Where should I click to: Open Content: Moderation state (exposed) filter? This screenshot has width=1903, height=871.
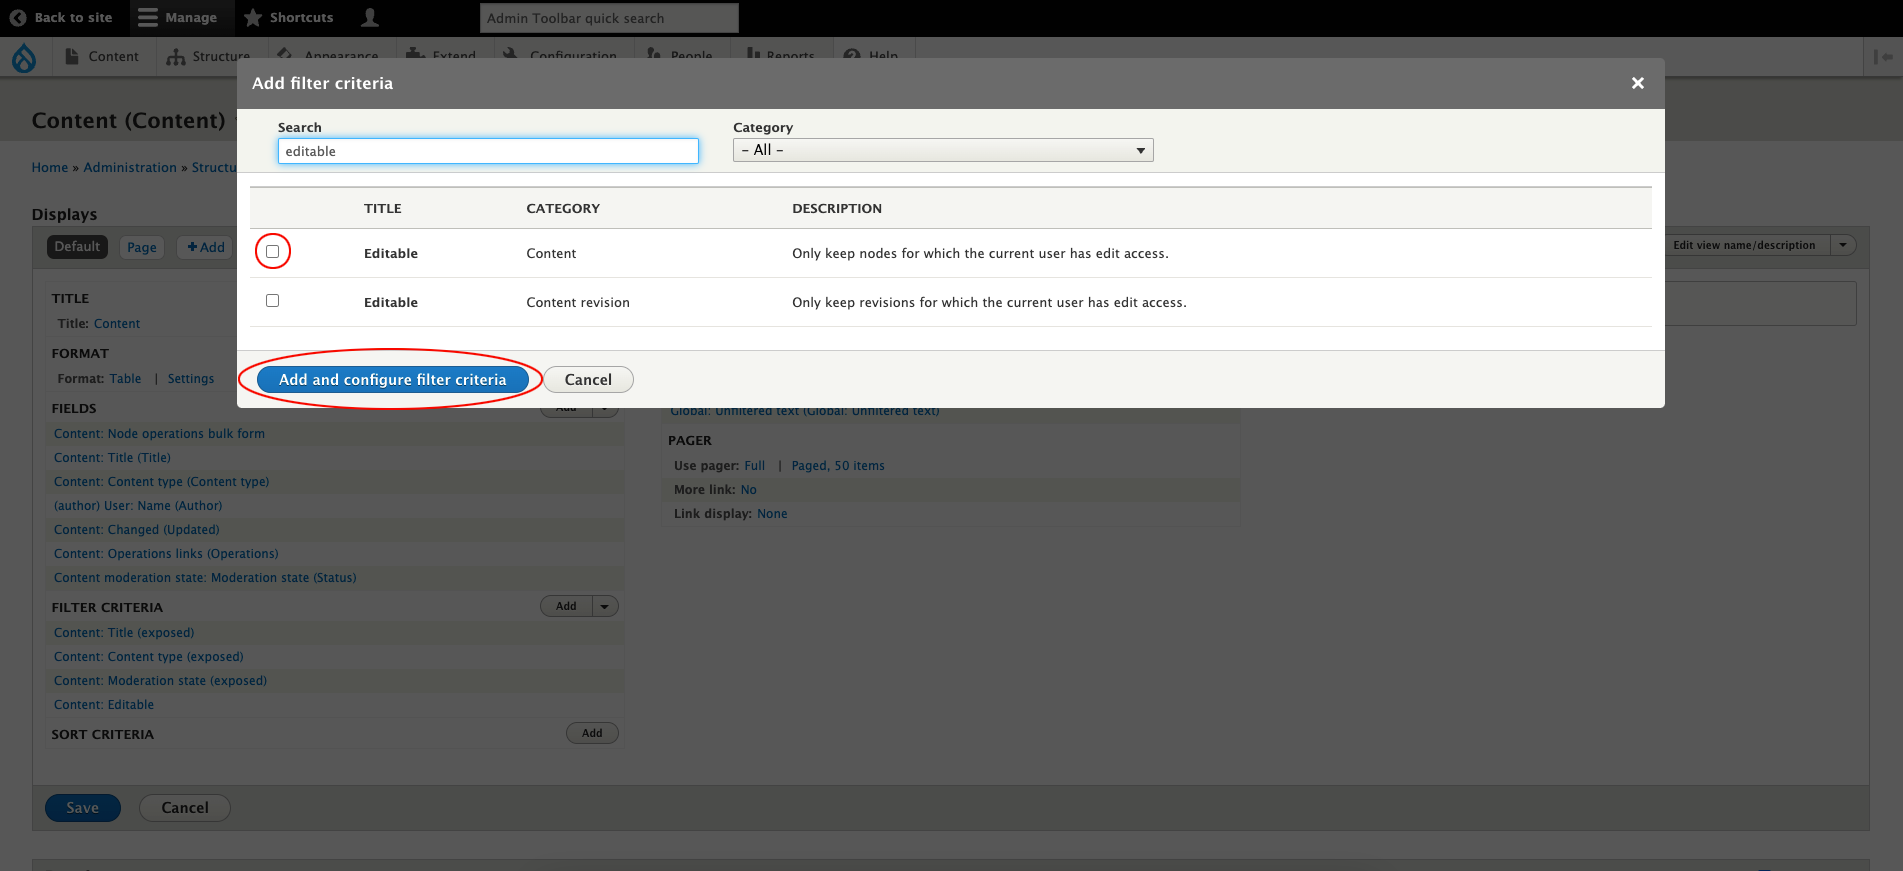160,681
